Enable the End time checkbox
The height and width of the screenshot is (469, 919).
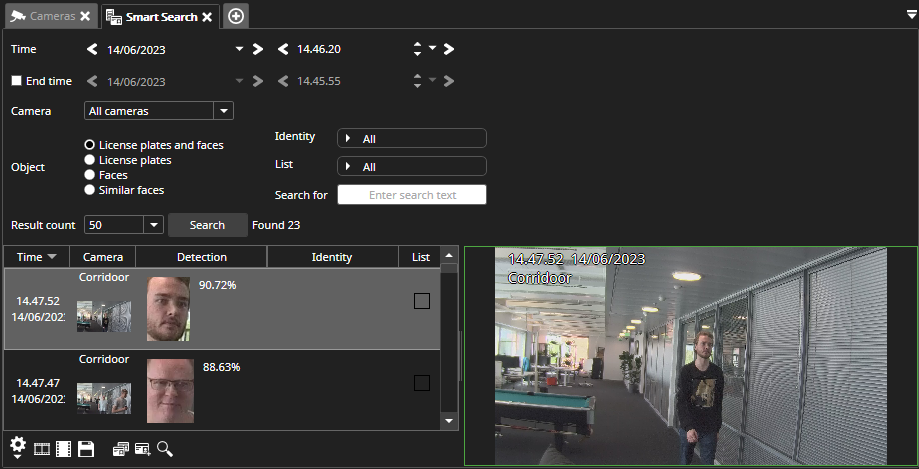point(16,81)
